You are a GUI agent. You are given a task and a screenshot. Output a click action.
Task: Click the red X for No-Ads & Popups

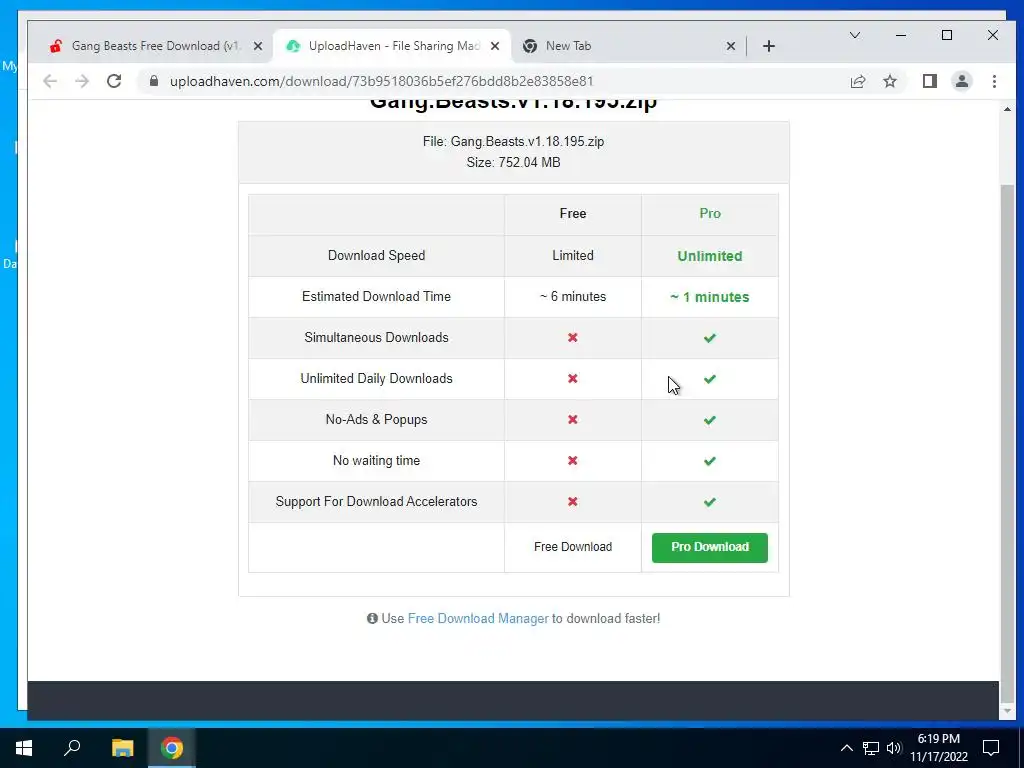tap(573, 420)
